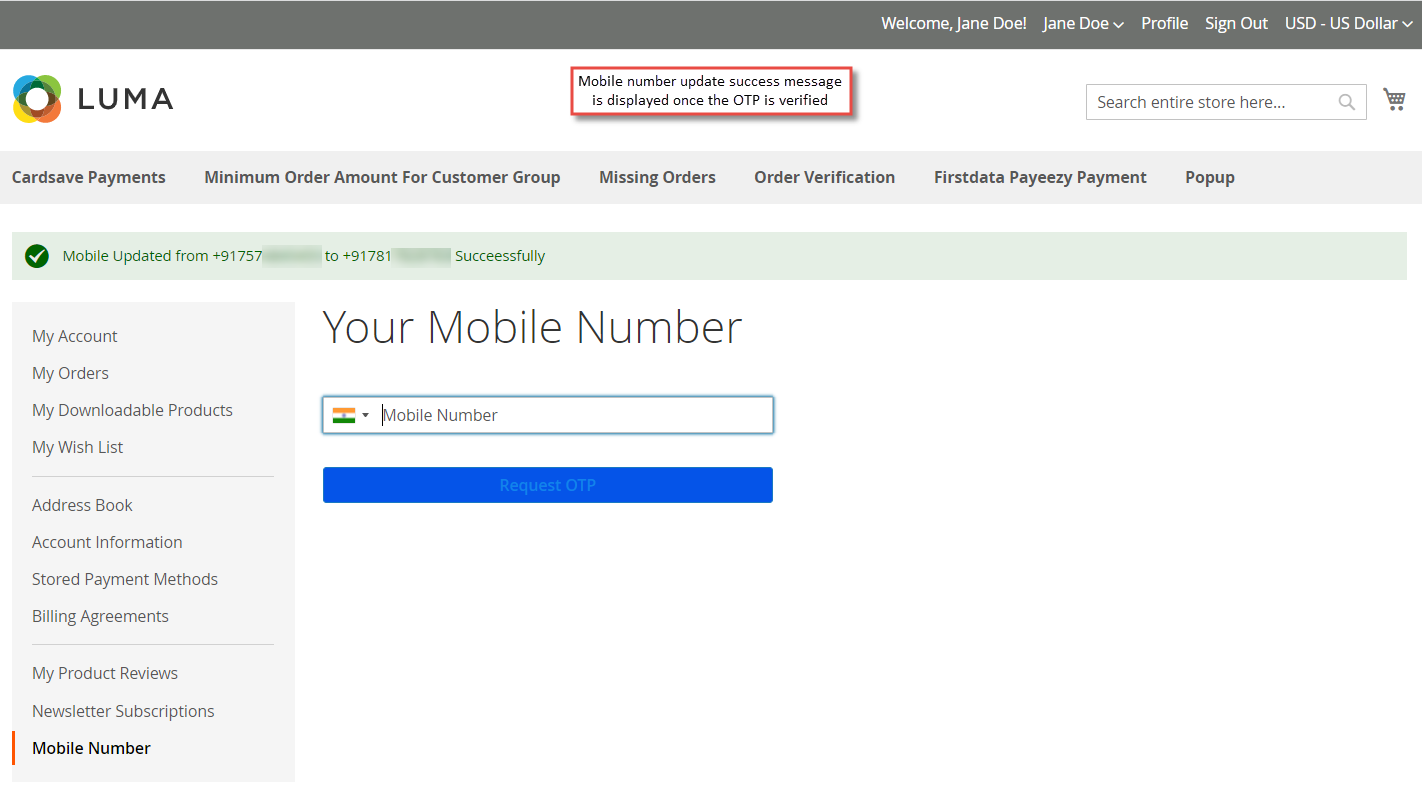Viewport: 1422px width, 787px height.
Task: Click the search magnifier icon
Action: 1346,101
